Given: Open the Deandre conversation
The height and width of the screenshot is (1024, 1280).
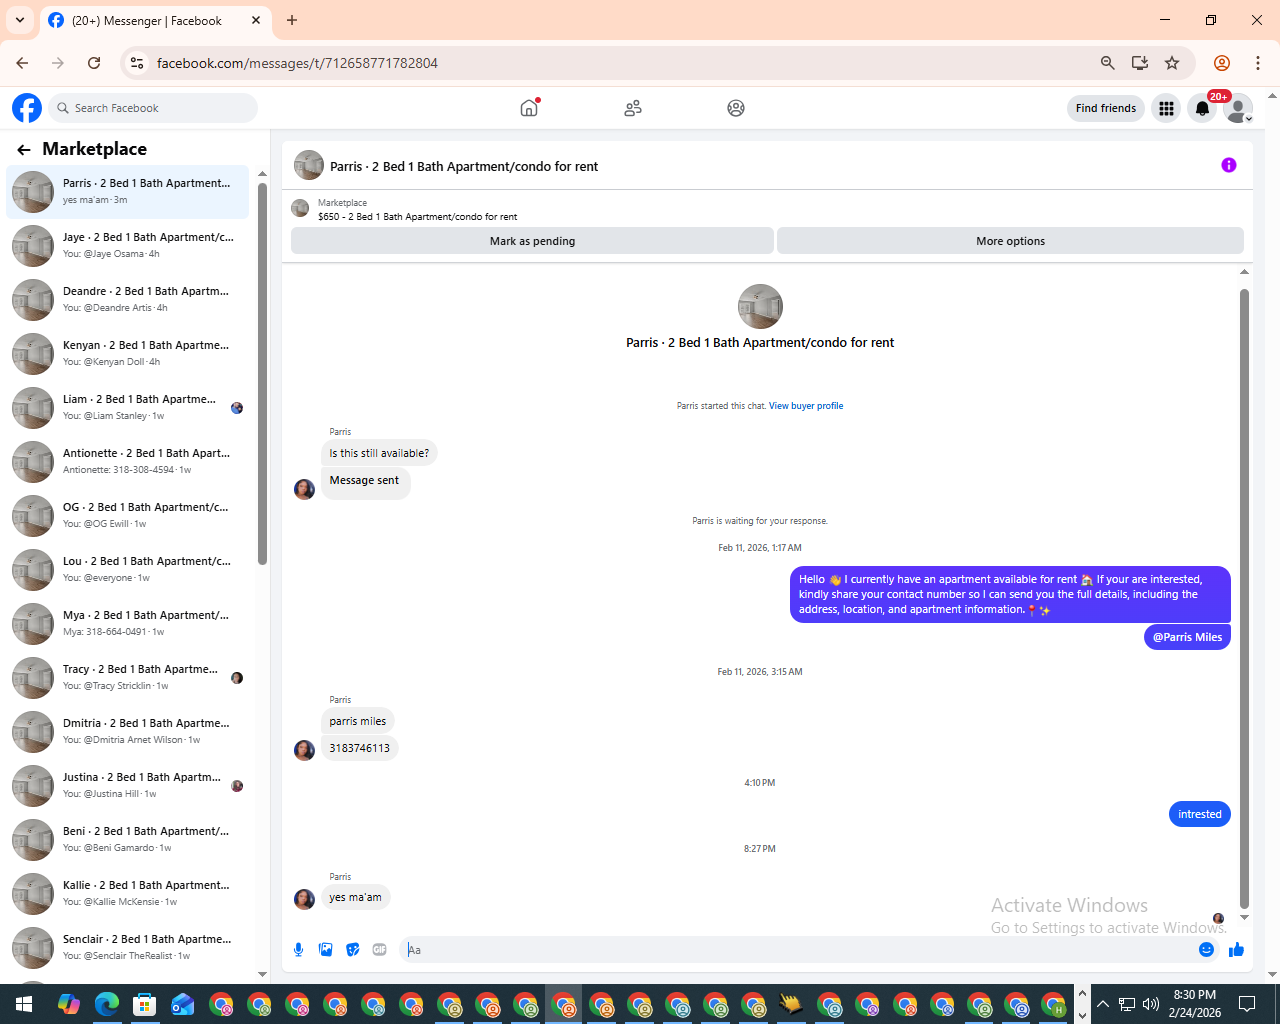Looking at the screenshot, I should pos(128,300).
